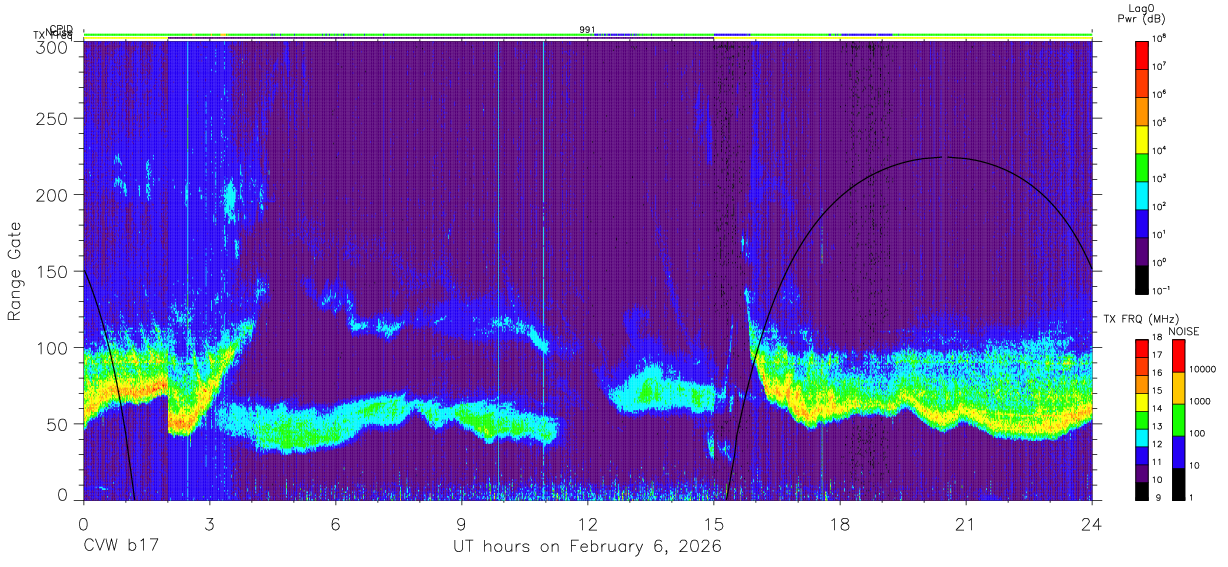Click the '250' range gate tick label
Image resolution: width=1228 pixels, height=567 pixels.
click(x=52, y=119)
